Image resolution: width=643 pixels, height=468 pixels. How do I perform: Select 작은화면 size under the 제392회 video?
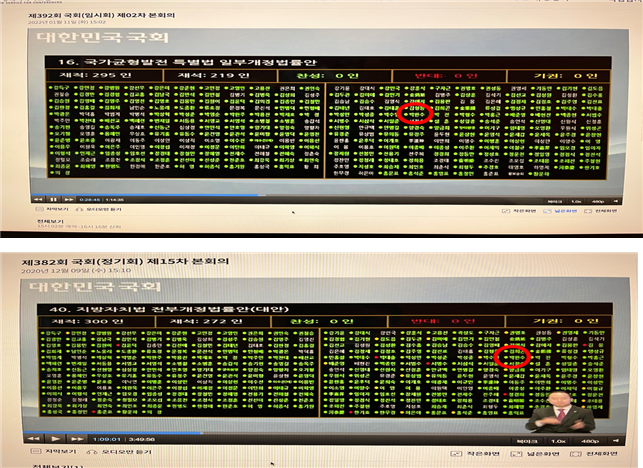click(520, 212)
